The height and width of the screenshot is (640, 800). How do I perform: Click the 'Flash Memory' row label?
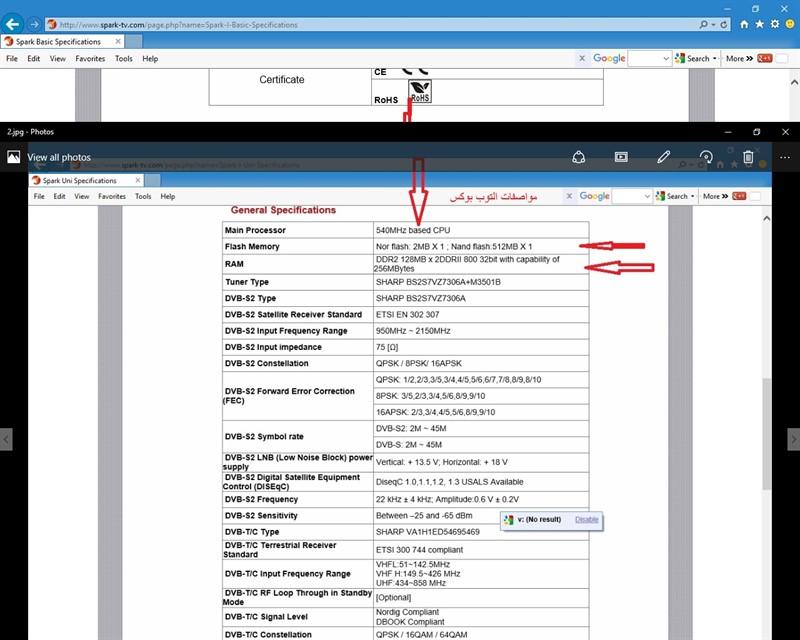252,247
